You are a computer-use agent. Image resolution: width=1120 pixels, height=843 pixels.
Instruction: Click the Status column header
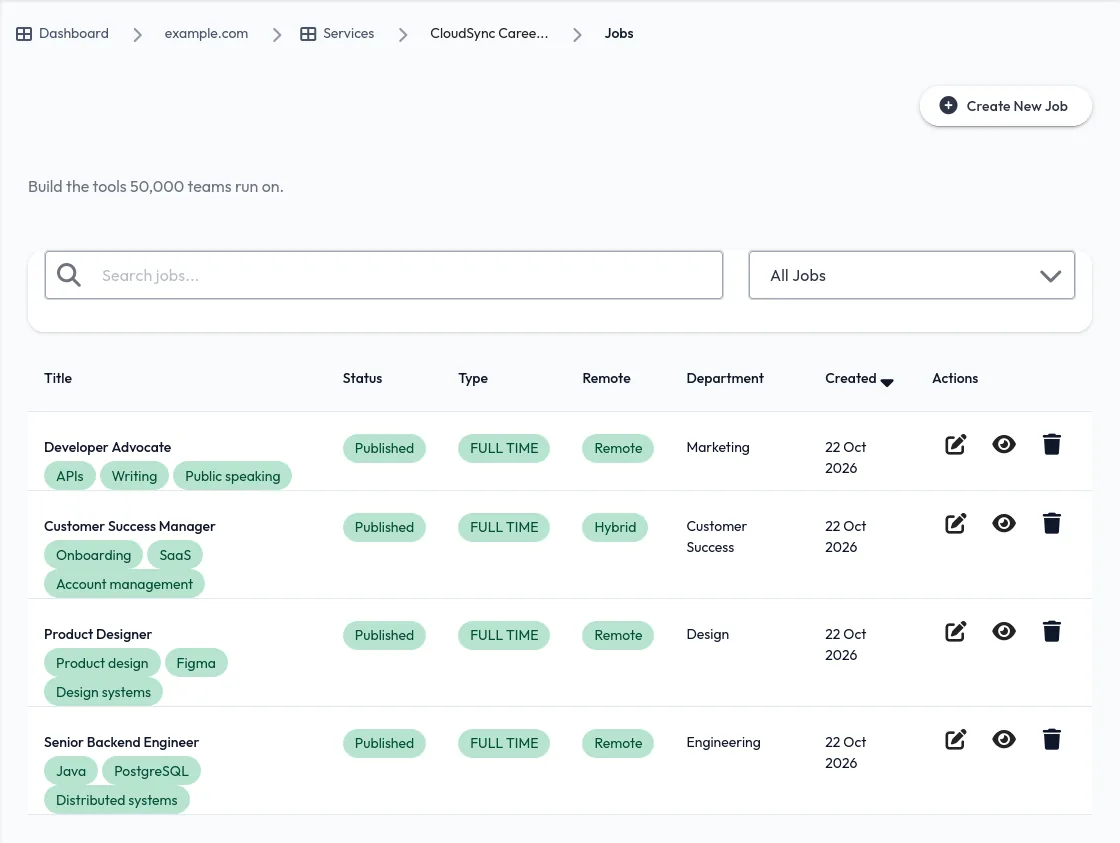pos(362,378)
